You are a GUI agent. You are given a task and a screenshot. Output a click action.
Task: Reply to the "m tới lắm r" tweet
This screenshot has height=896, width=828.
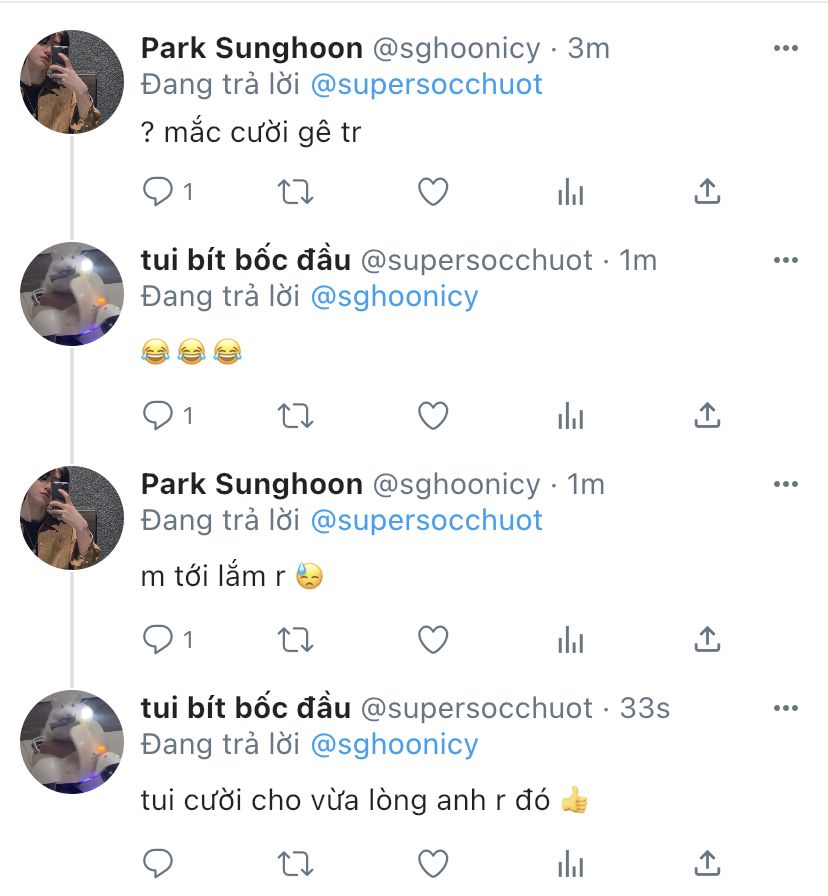(x=158, y=638)
